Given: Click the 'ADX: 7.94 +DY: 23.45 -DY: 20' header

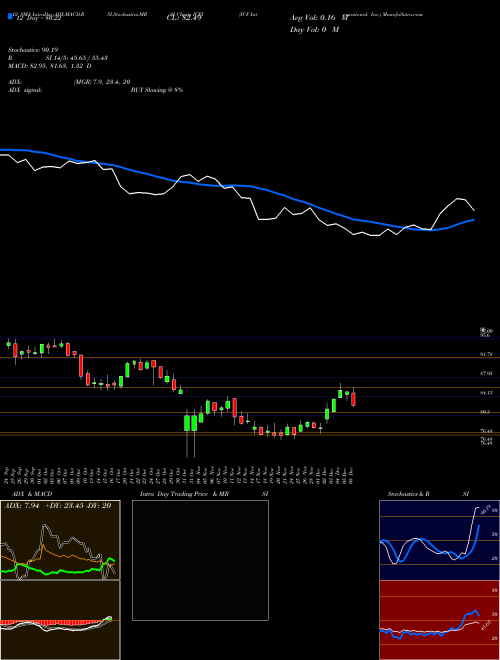Looking at the screenshot, I should coord(57,506).
